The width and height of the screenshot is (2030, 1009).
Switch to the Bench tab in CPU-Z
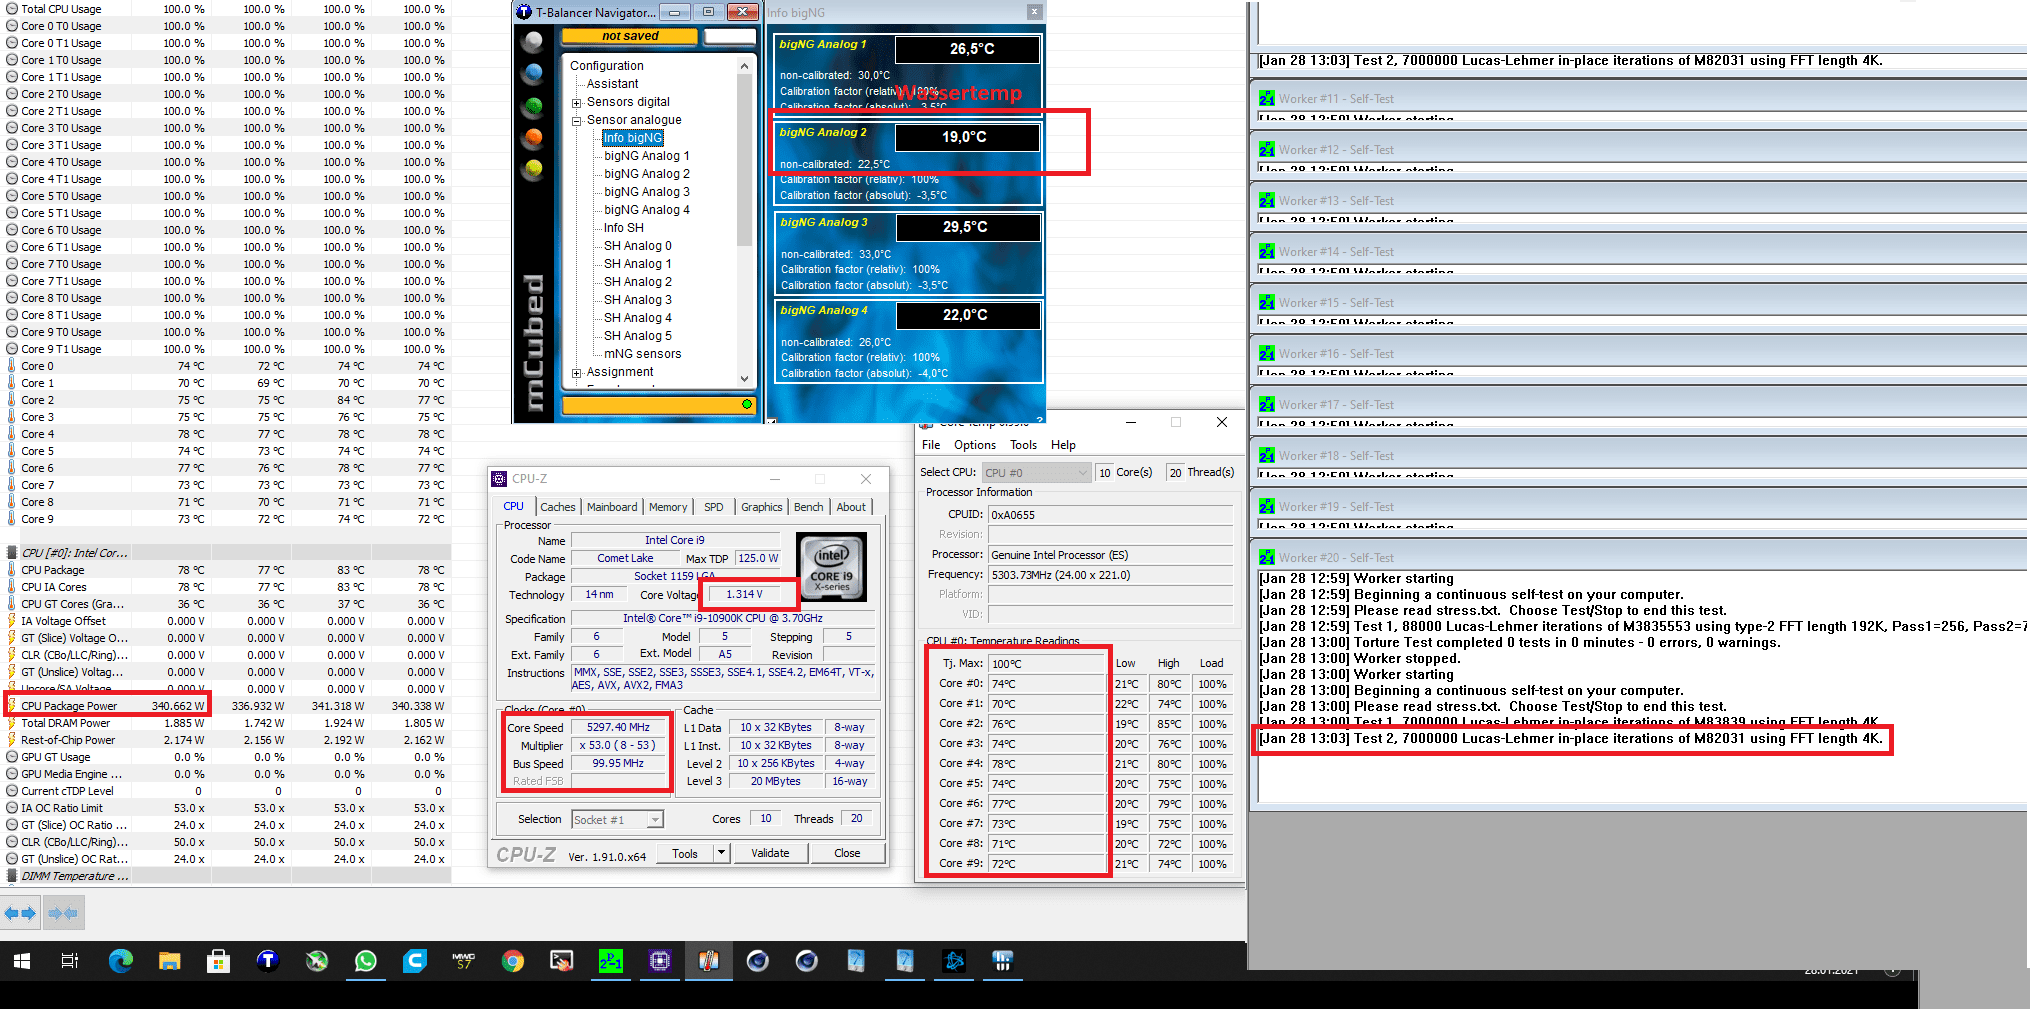click(x=808, y=507)
